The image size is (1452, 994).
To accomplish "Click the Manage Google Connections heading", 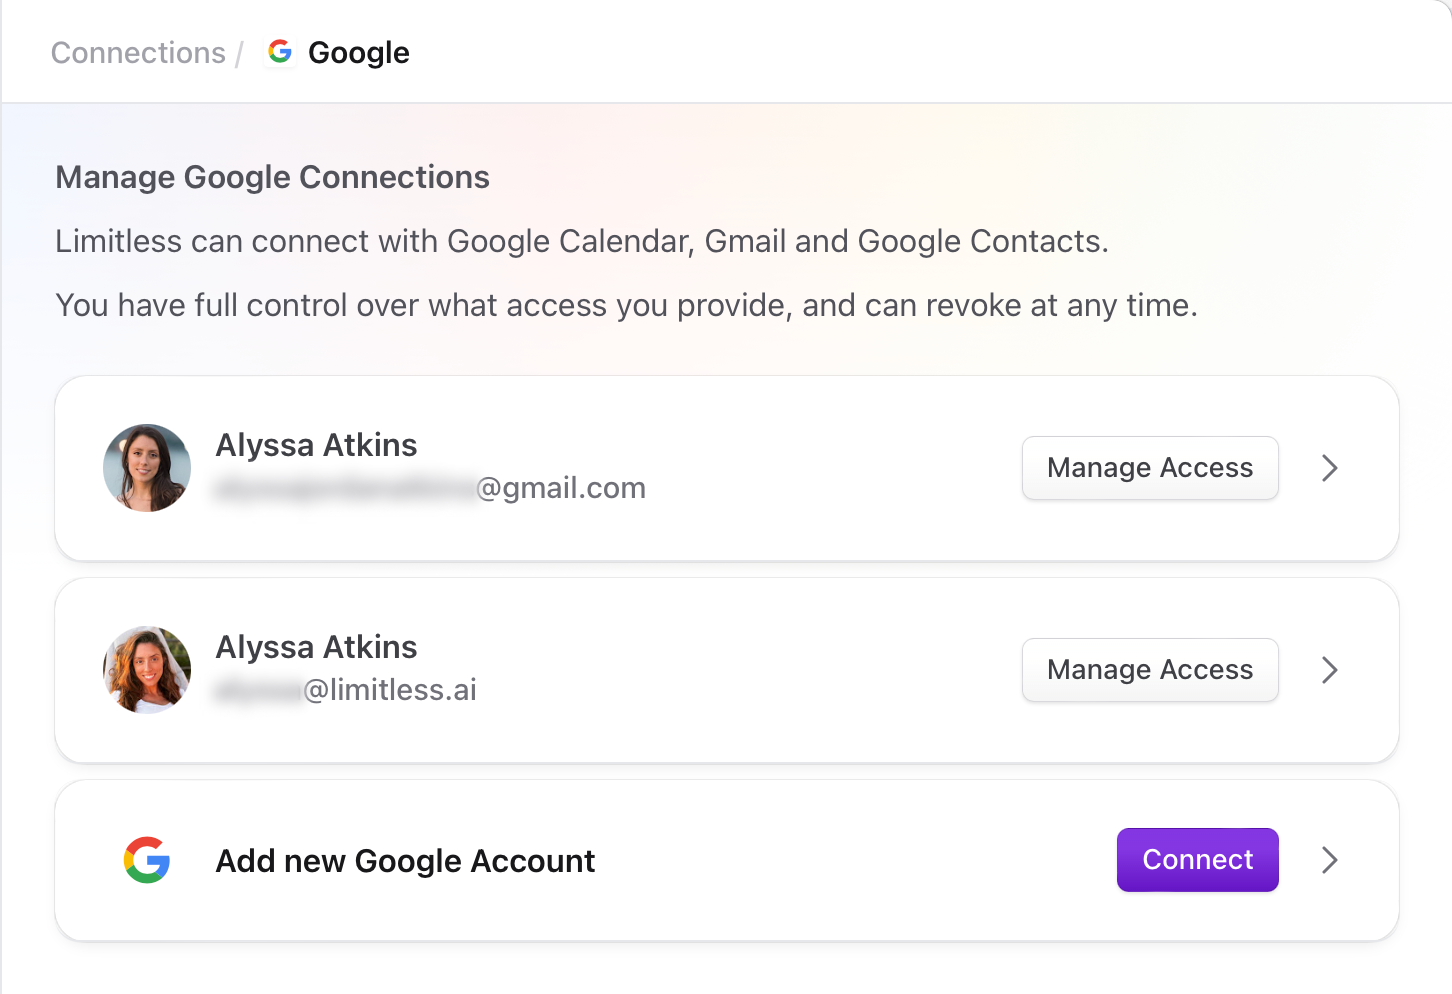I will [x=272, y=177].
